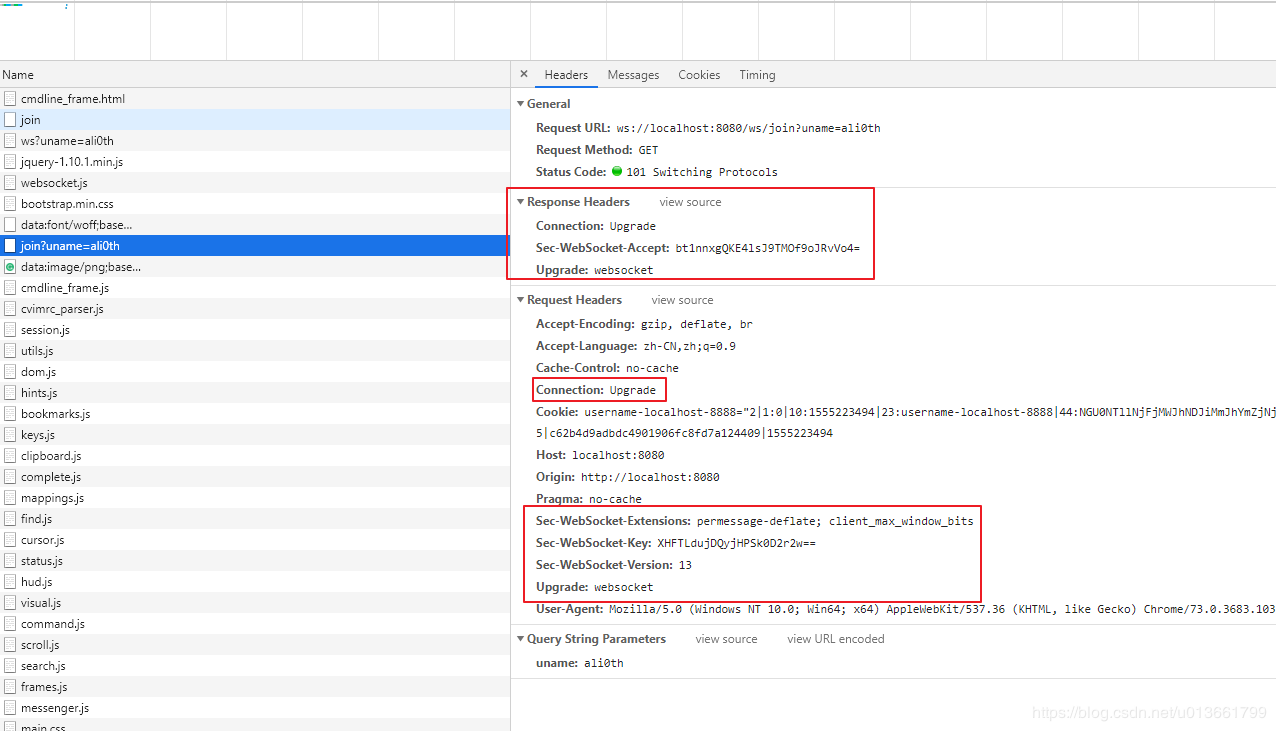Screen dimensions: 1276x731
Task: Click view source next to Response Headers
Action: (x=690, y=202)
